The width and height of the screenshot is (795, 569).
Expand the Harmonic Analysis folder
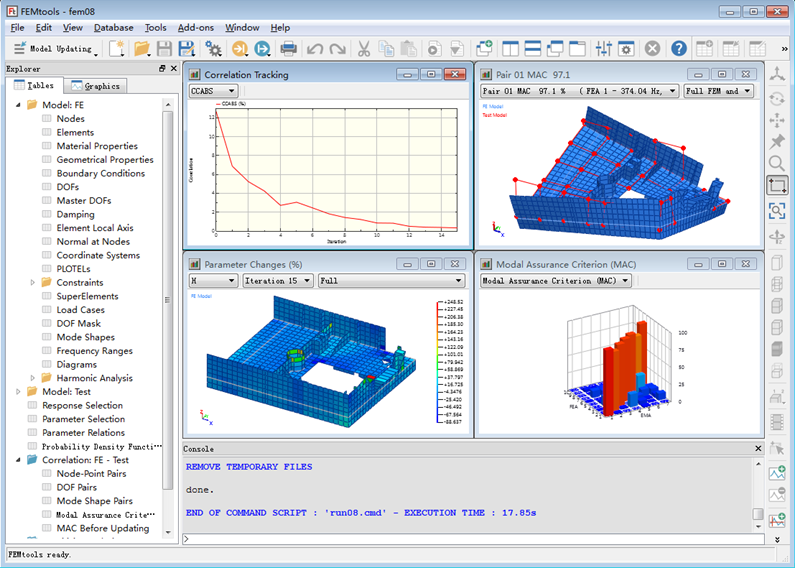32,378
